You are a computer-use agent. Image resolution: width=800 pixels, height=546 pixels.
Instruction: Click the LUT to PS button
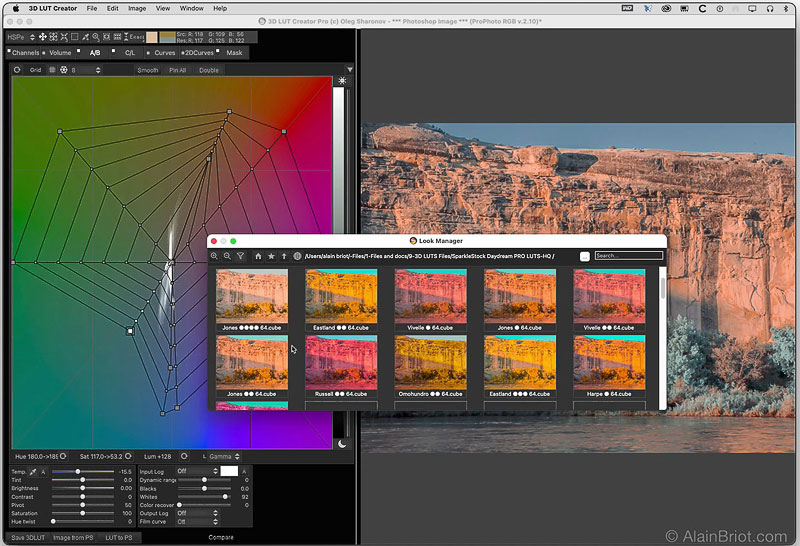118,538
